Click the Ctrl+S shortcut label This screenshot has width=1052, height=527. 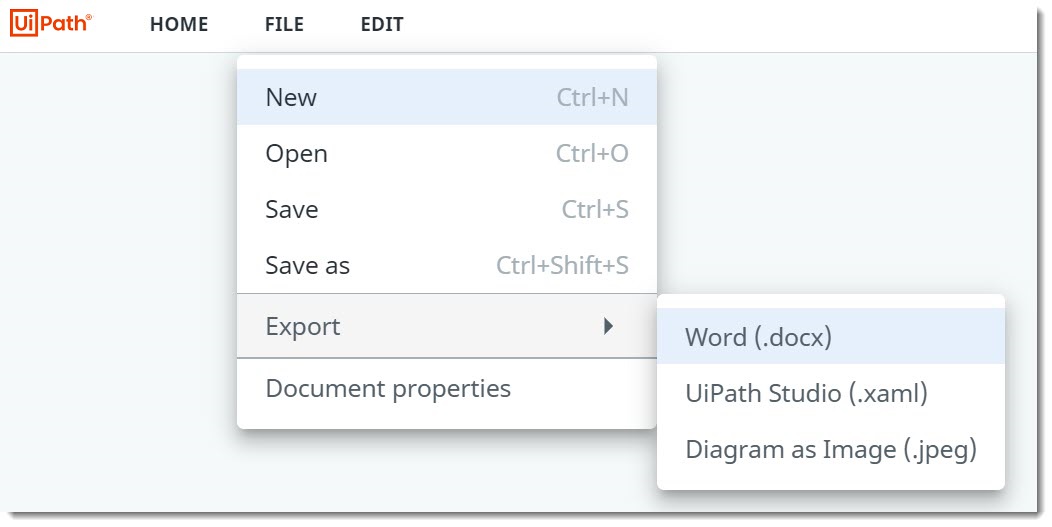[595, 209]
